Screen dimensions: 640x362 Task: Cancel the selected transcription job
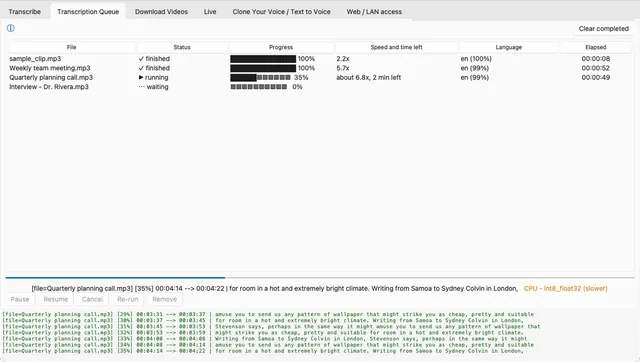click(92, 299)
